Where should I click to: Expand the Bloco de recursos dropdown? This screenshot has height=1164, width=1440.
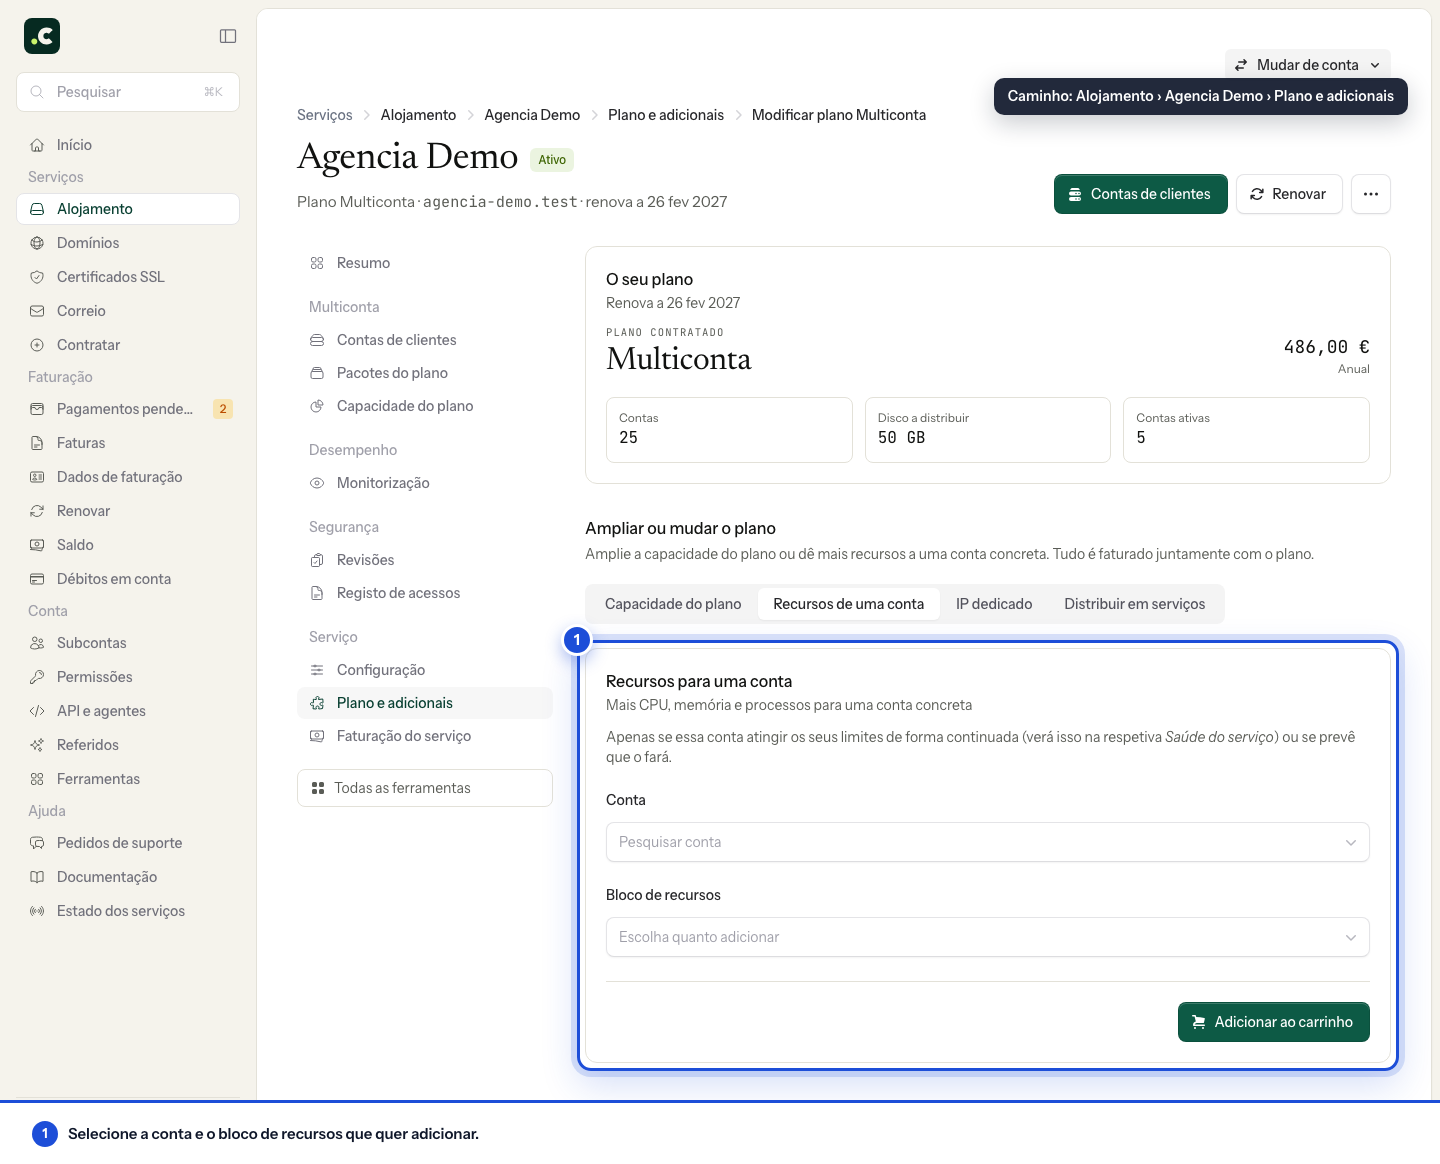point(988,937)
